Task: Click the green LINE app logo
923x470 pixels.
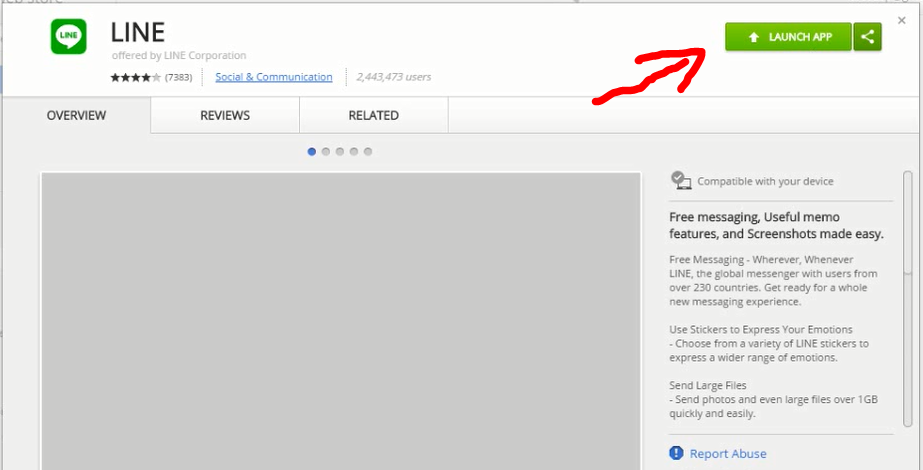Action: pyautogui.click(x=68, y=37)
